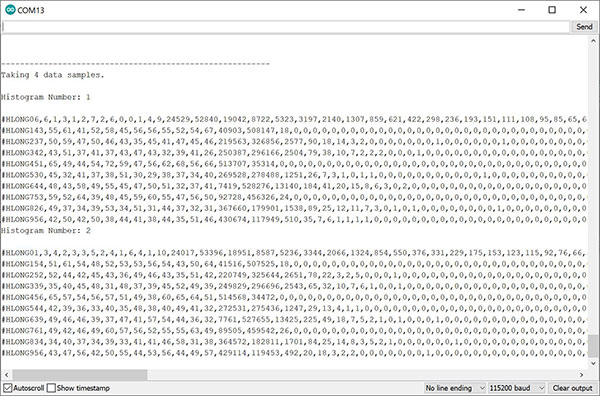Click the line starting '#HLONG639,49,46,46'

pyautogui.click(x=294, y=319)
